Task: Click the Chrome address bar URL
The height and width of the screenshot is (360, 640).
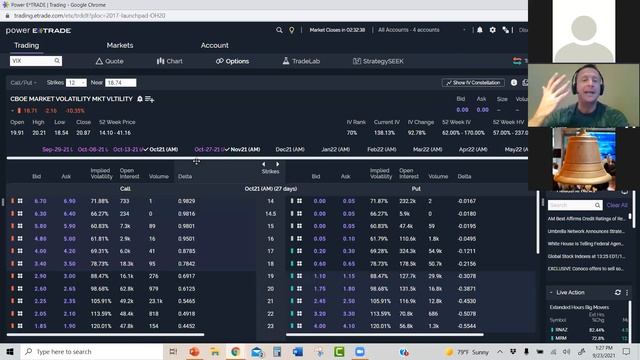Action: pyautogui.click(x=90, y=16)
